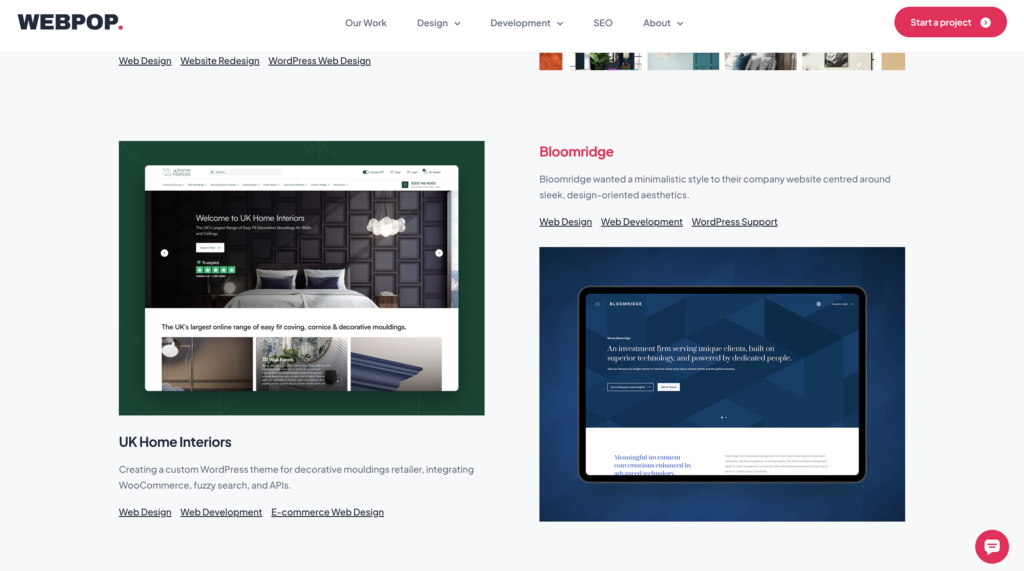Click Web Design link under Bloomridge
The image size is (1024, 571).
coord(566,221)
